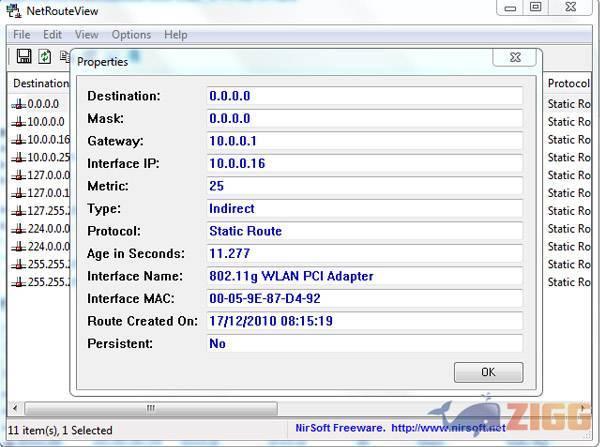This screenshot has width=600, height=447.
Task: Click the horizontal scrollbar thumb
Action: (x=150, y=408)
